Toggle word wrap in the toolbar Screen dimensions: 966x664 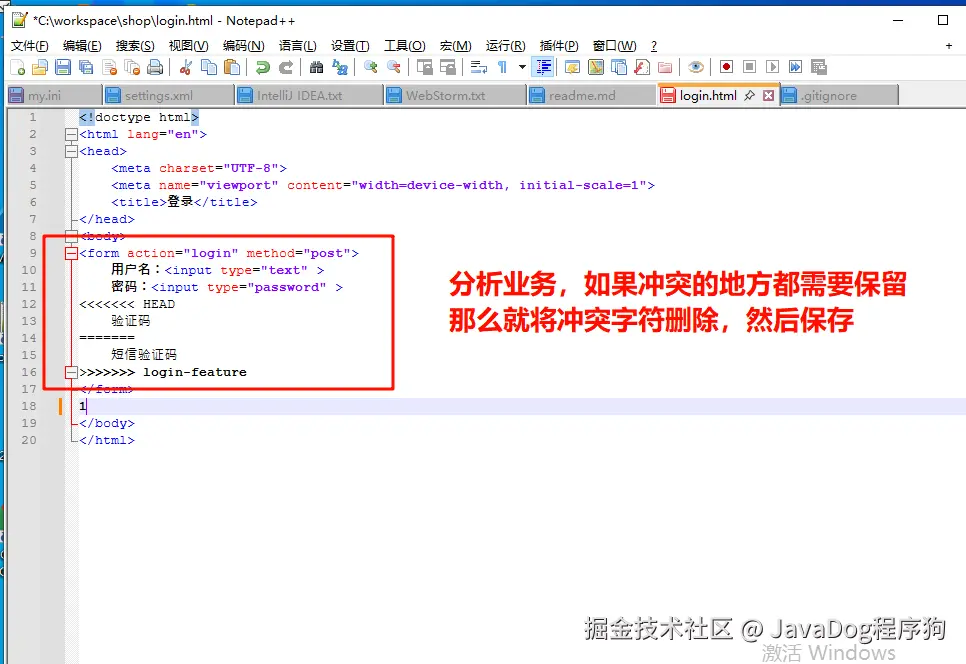coord(479,67)
